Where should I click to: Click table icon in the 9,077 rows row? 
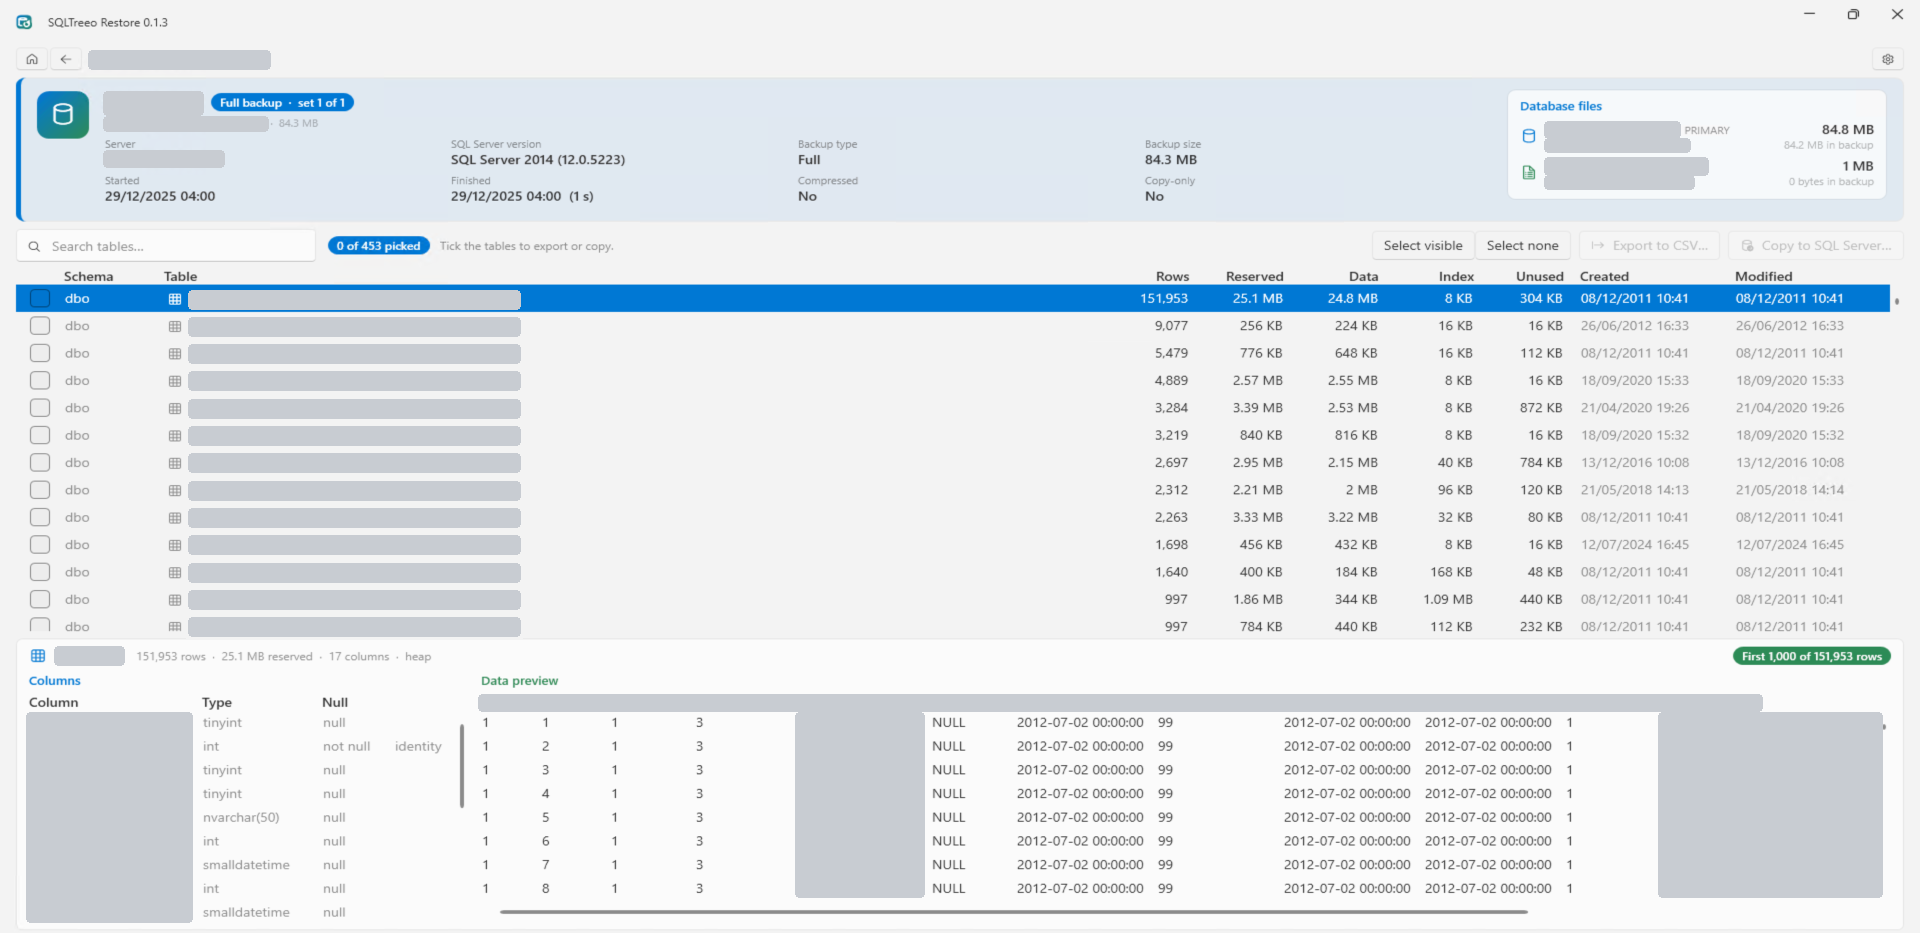tap(175, 326)
